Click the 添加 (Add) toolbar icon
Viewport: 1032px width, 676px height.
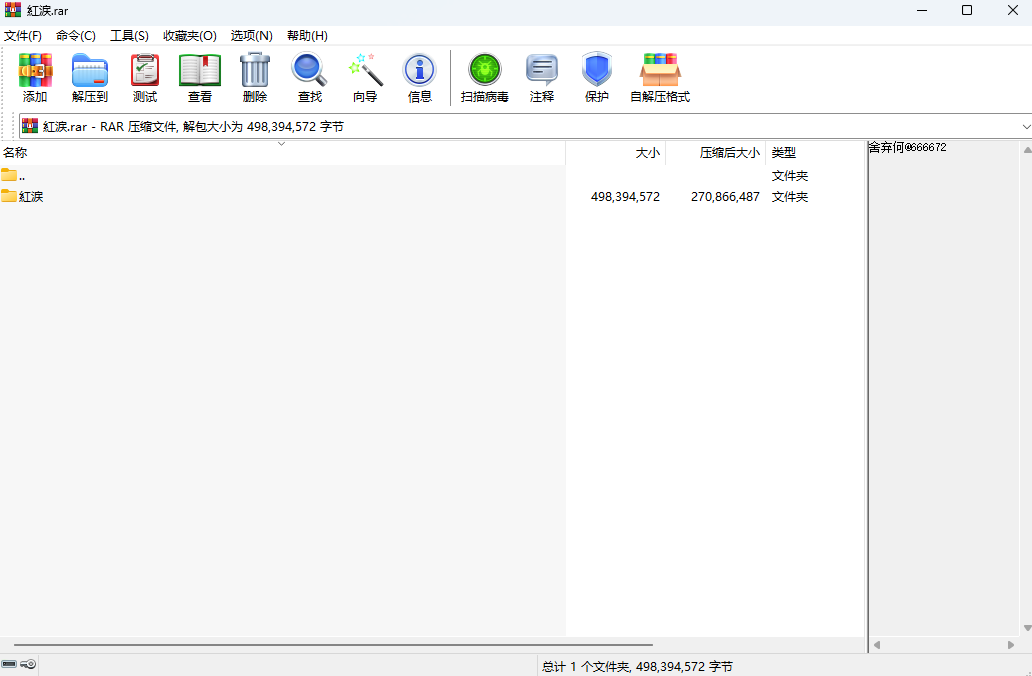click(x=35, y=78)
